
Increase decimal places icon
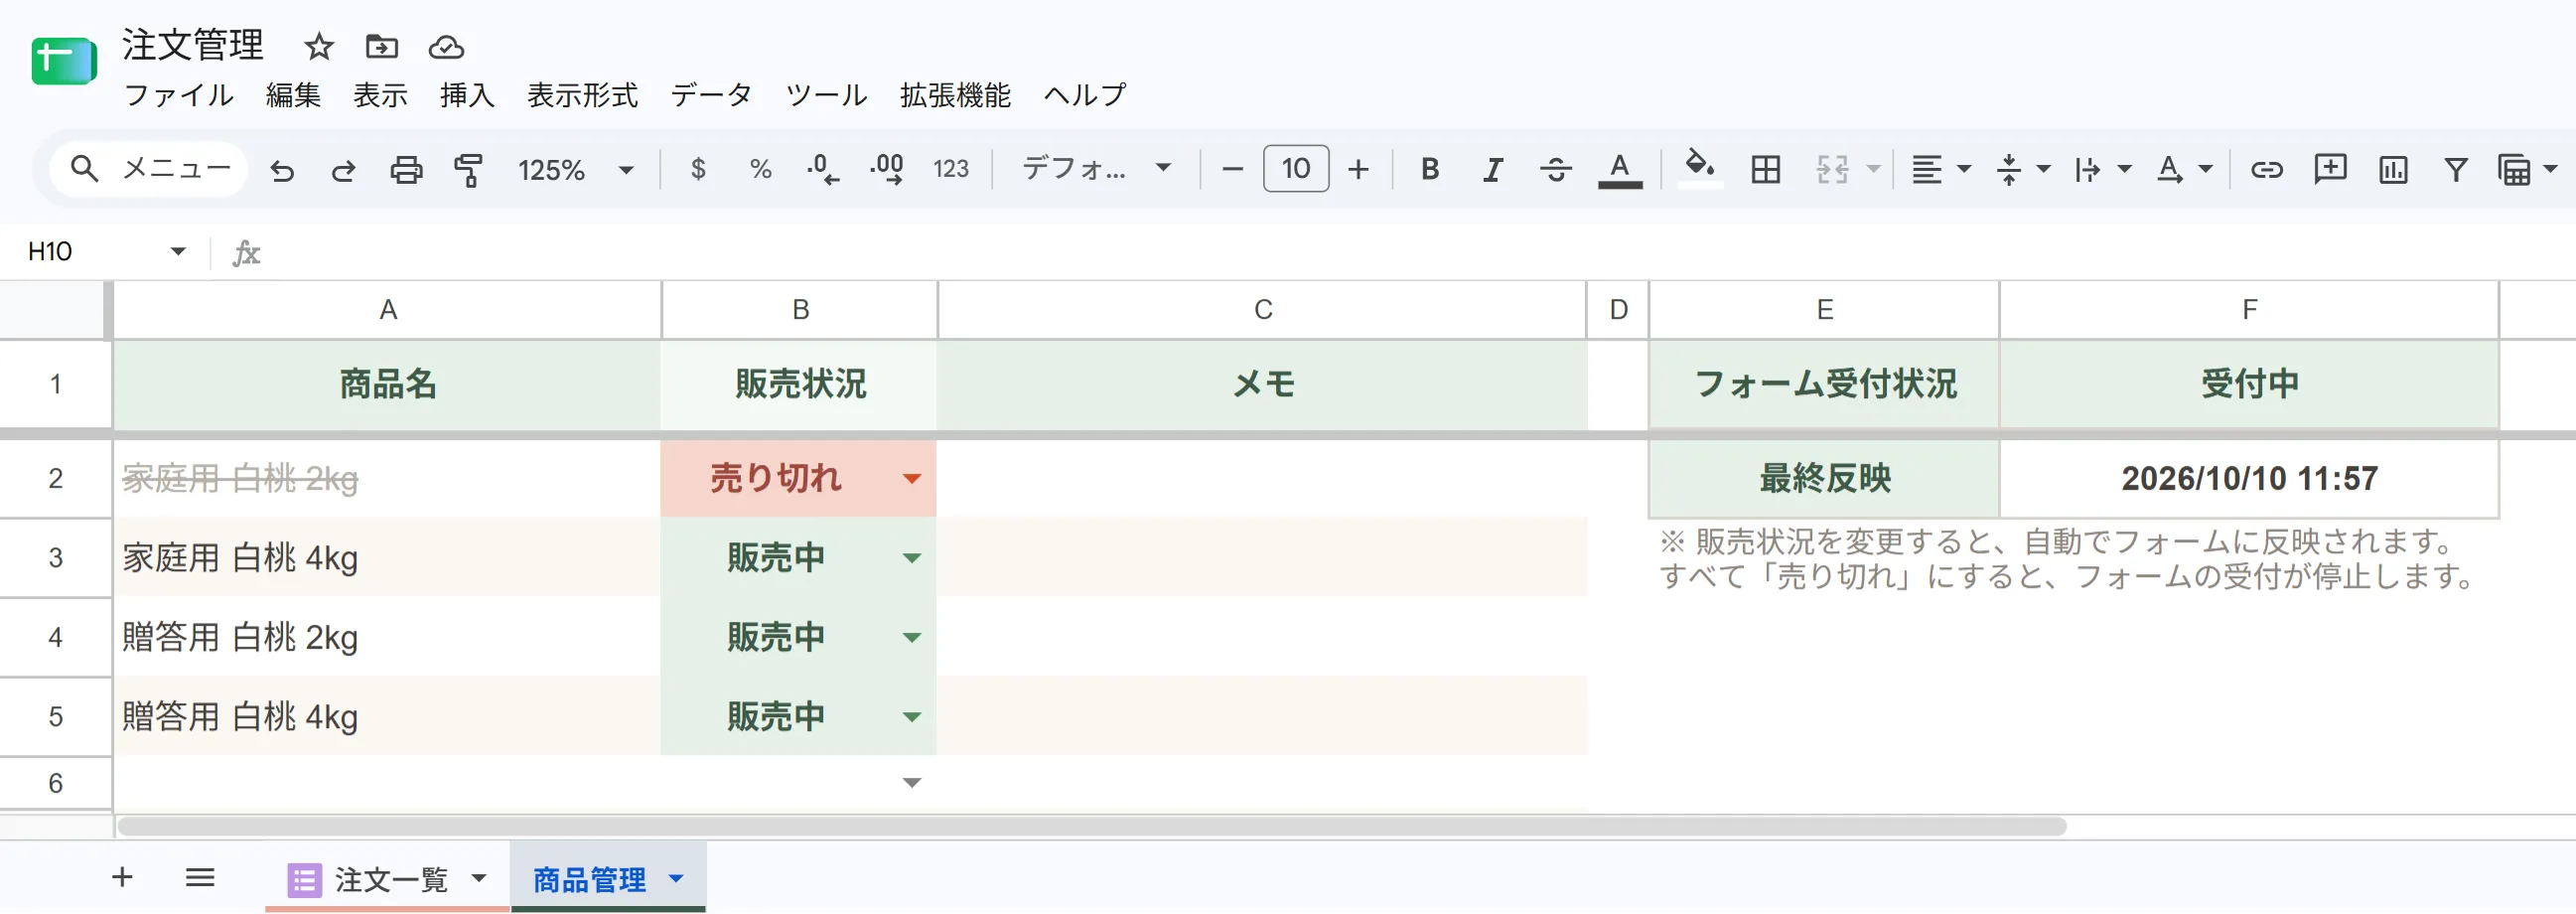(887, 169)
